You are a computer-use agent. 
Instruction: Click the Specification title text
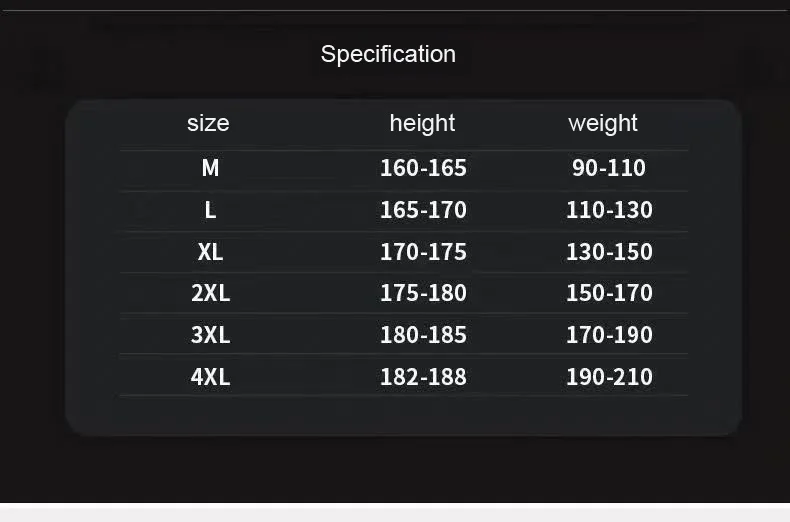pos(388,54)
